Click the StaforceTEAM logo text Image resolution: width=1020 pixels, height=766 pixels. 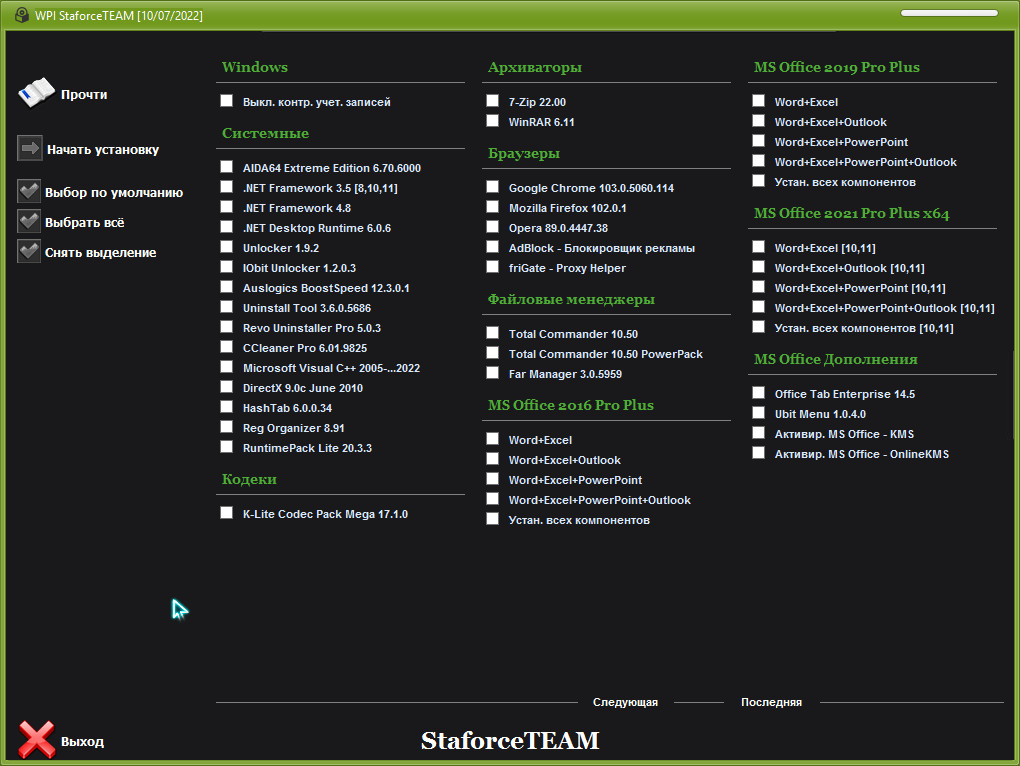510,741
